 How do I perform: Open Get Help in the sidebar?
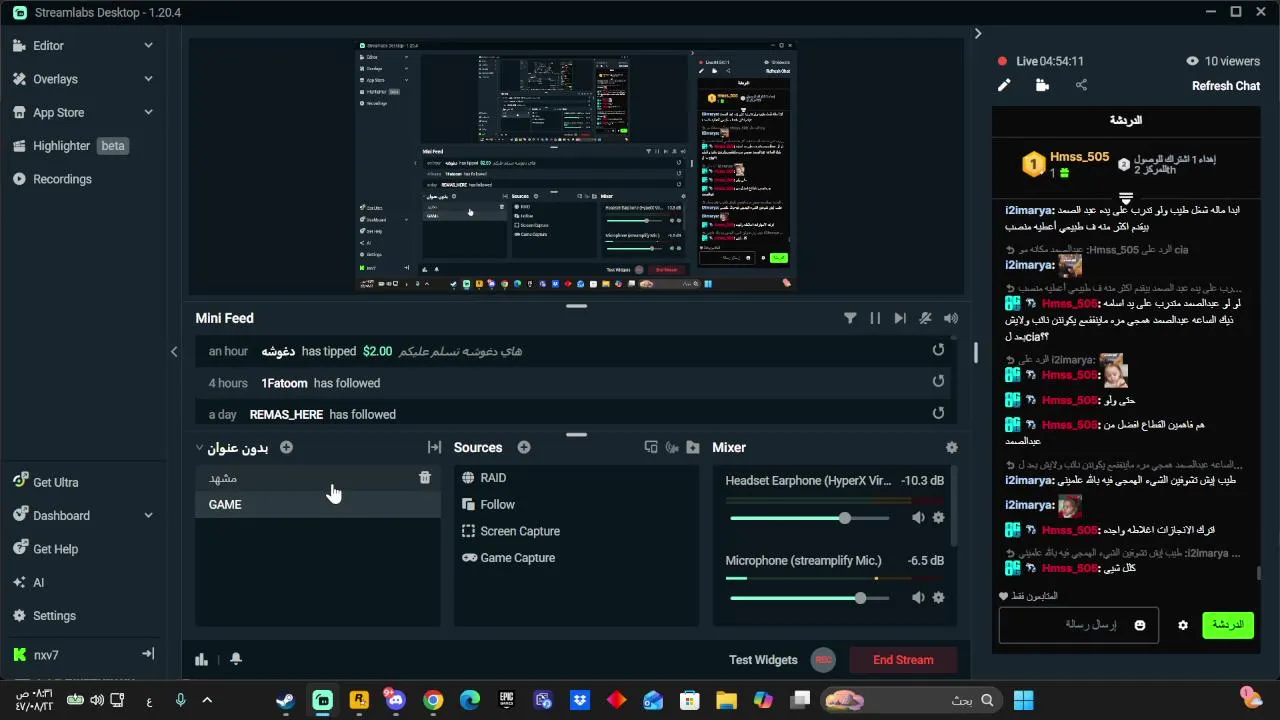(x=55, y=549)
